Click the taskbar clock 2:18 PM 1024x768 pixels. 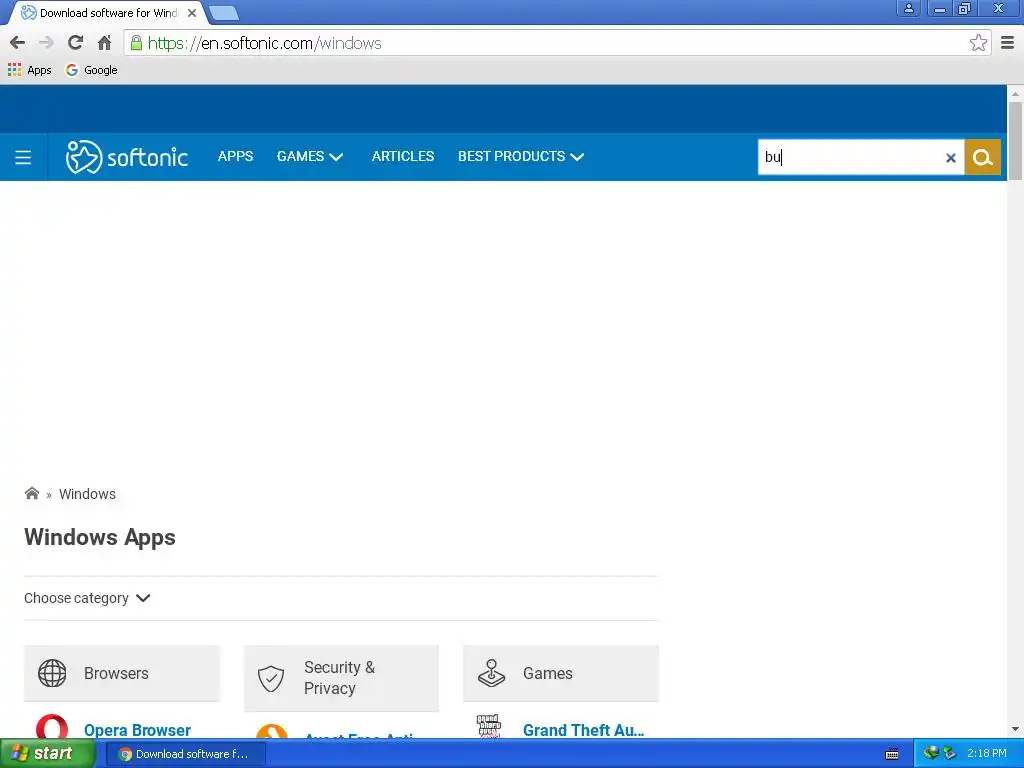(986, 753)
